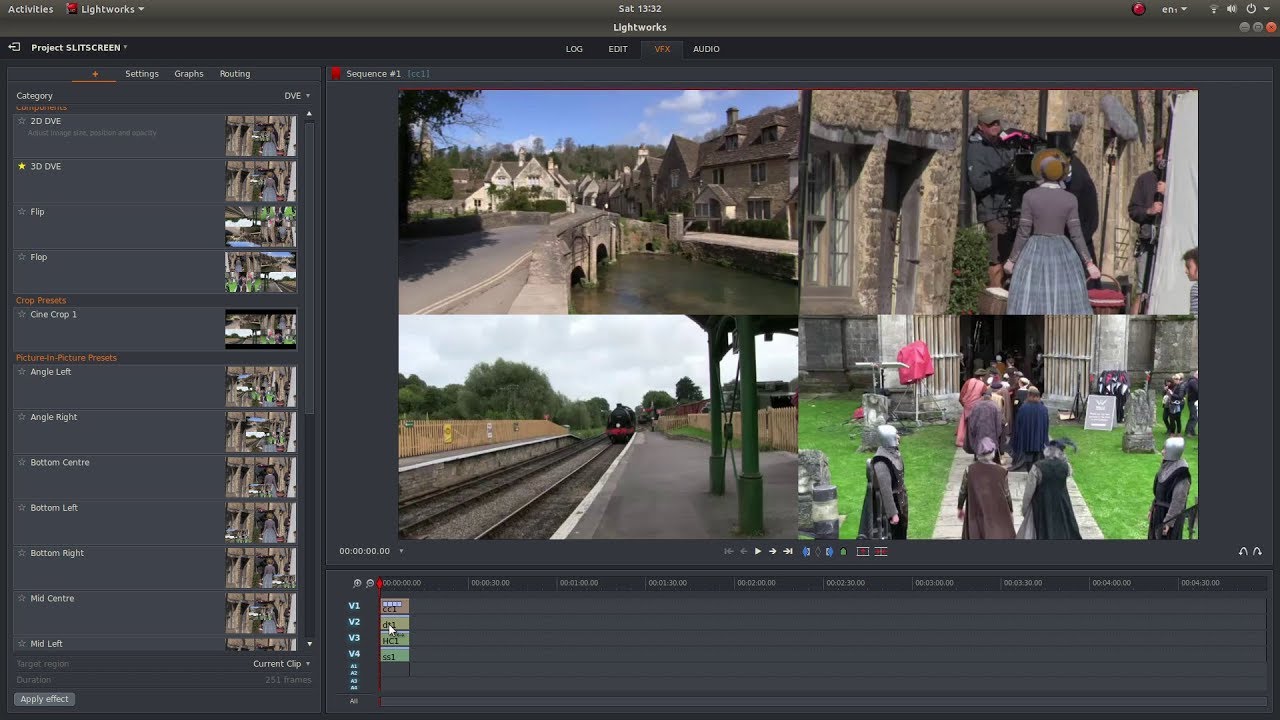Favorite the Flip effect star

coord(22,212)
